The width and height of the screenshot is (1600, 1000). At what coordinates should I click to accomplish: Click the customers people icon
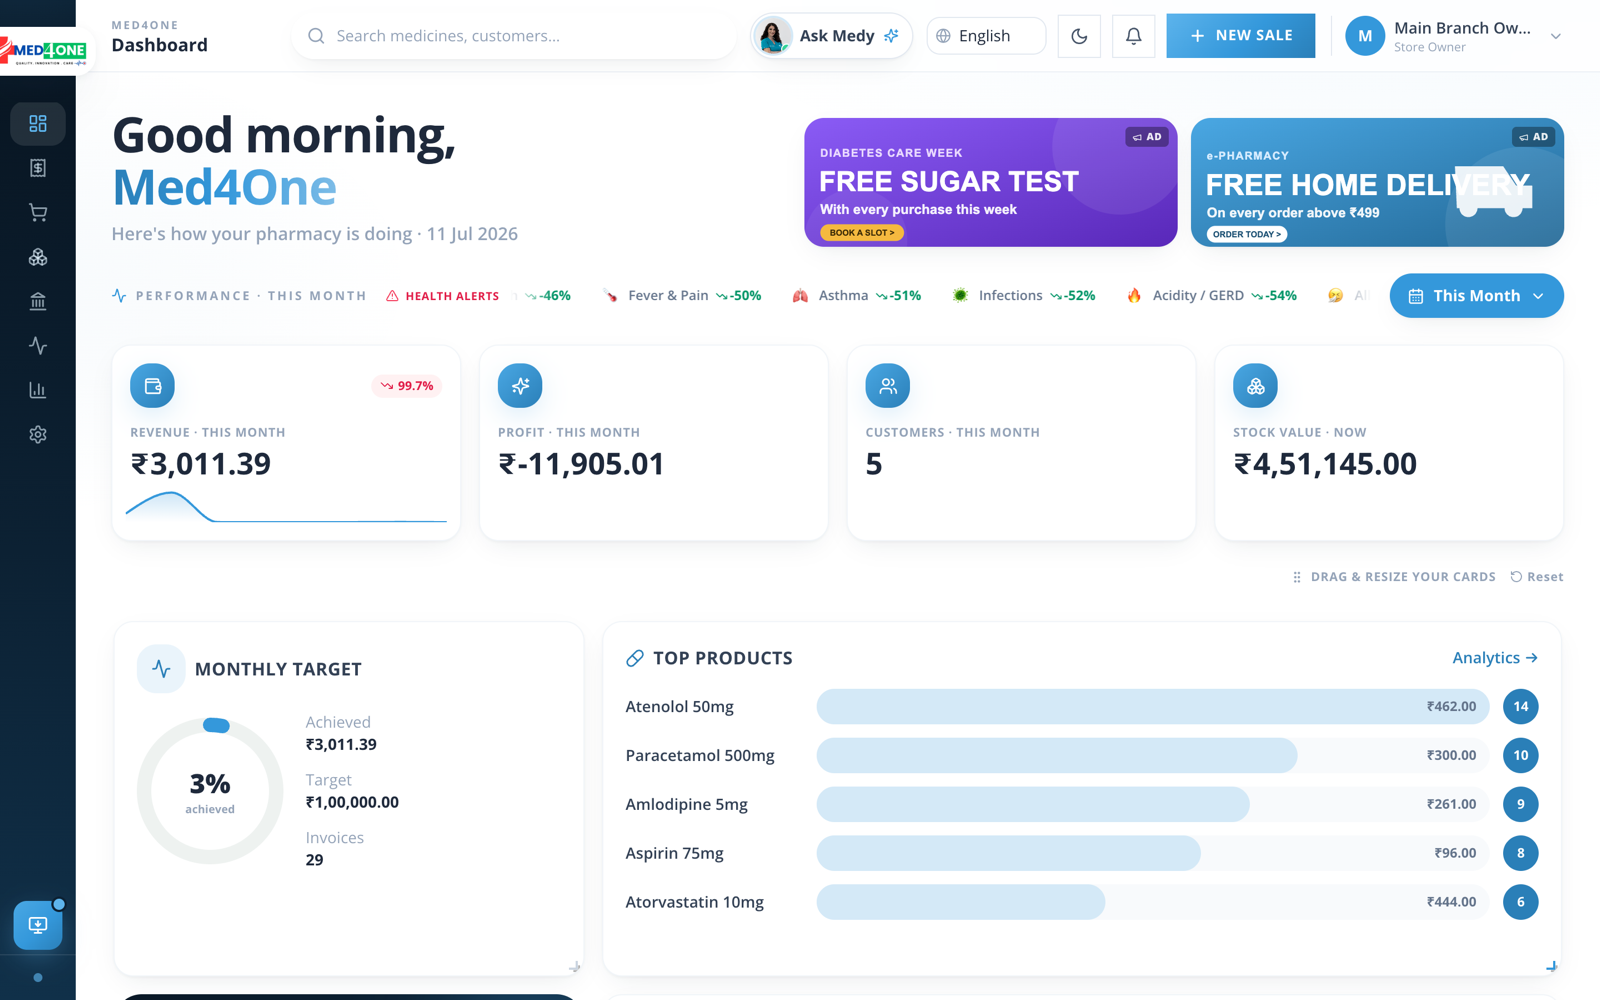pyautogui.click(x=888, y=386)
